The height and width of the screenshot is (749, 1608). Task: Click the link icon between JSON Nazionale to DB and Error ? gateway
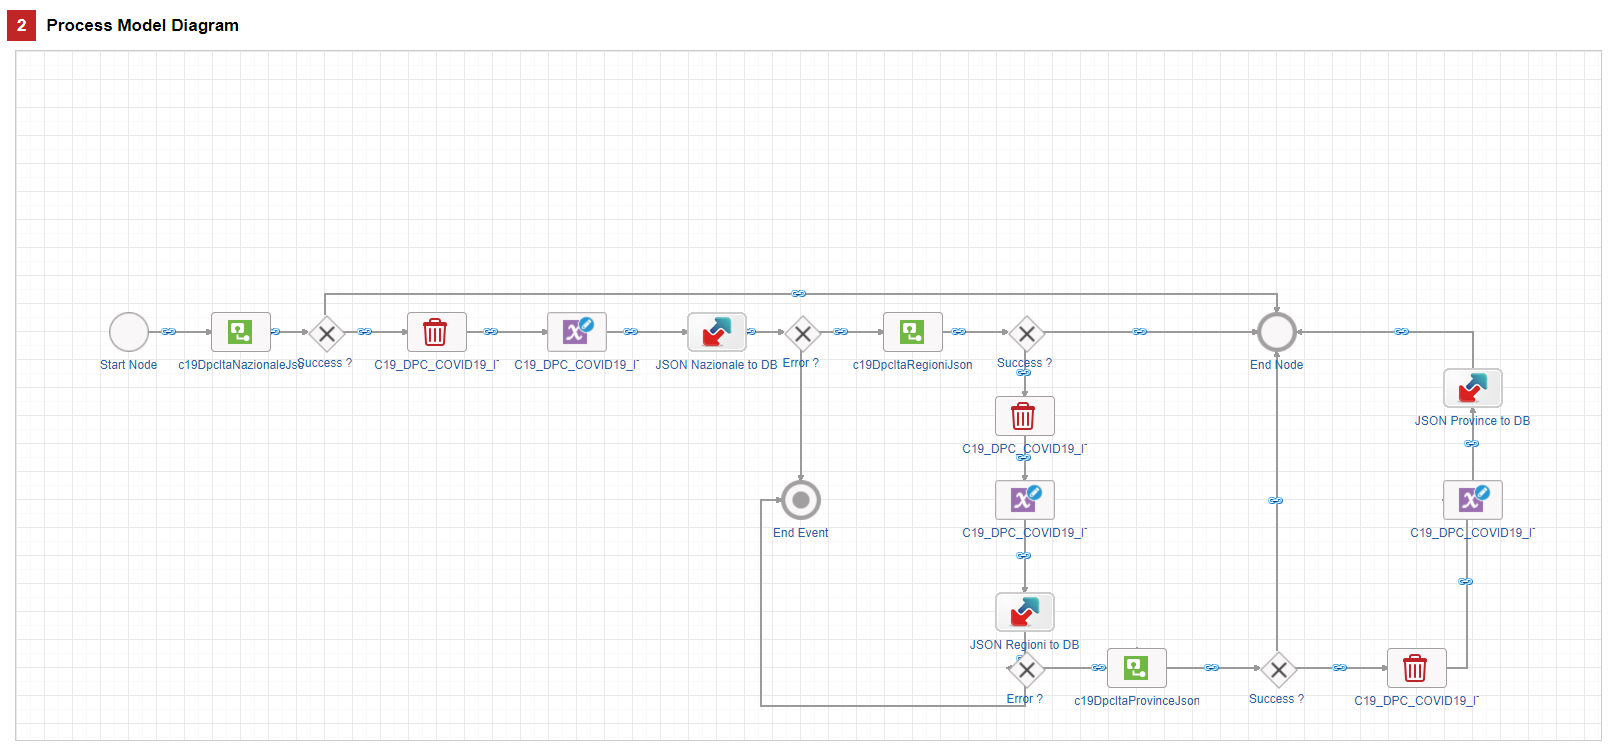pyautogui.click(x=752, y=331)
